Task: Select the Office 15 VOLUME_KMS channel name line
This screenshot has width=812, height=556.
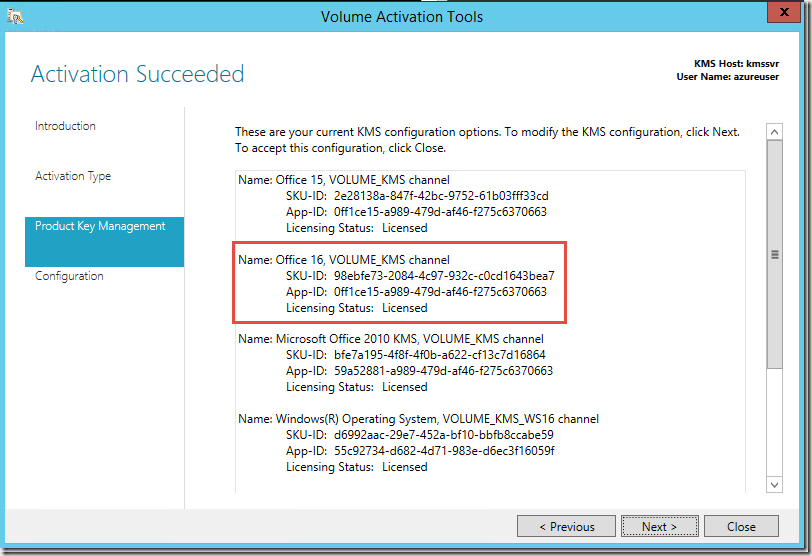Action: coord(344,180)
